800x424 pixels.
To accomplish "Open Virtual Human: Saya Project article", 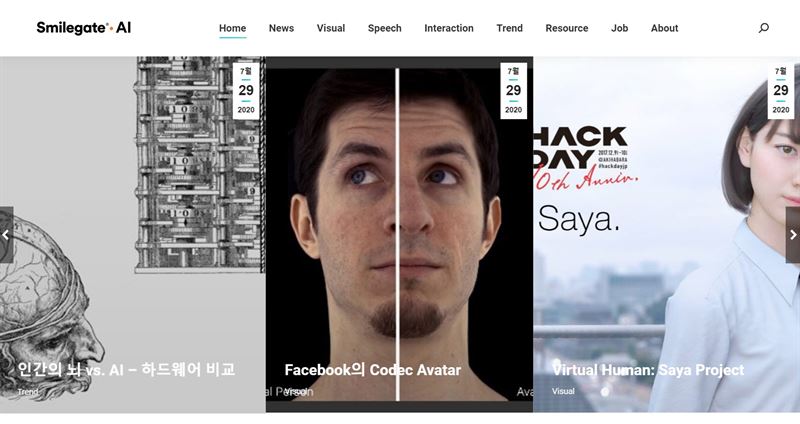I will [648, 369].
